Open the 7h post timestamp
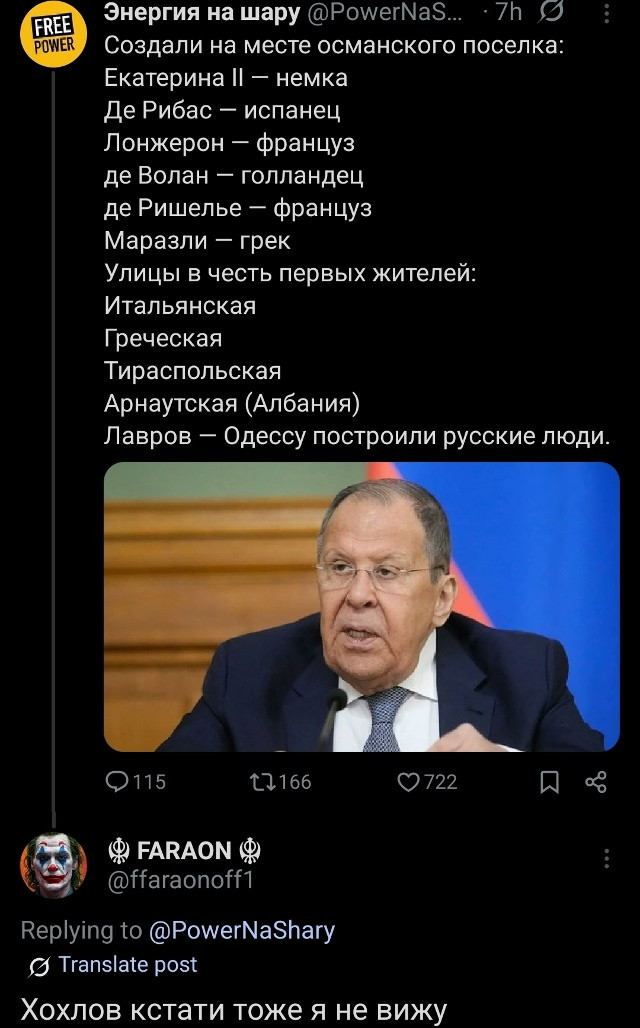Viewport: 640px width, 1028px height. tap(508, 12)
